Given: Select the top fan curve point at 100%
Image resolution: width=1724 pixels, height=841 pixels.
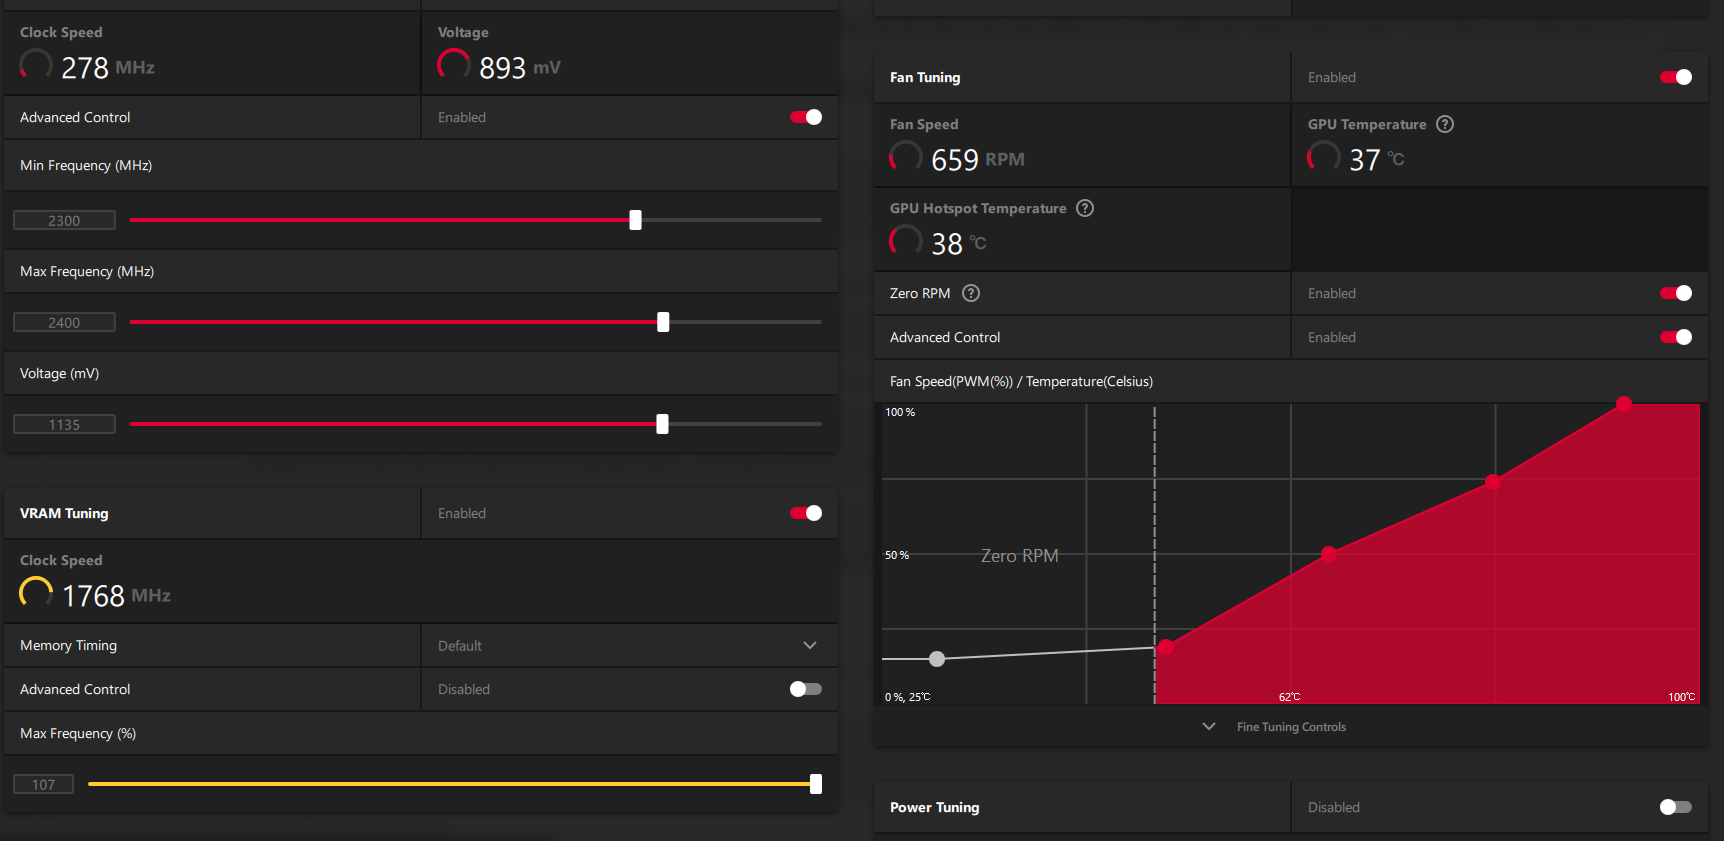Looking at the screenshot, I should 1624,404.
